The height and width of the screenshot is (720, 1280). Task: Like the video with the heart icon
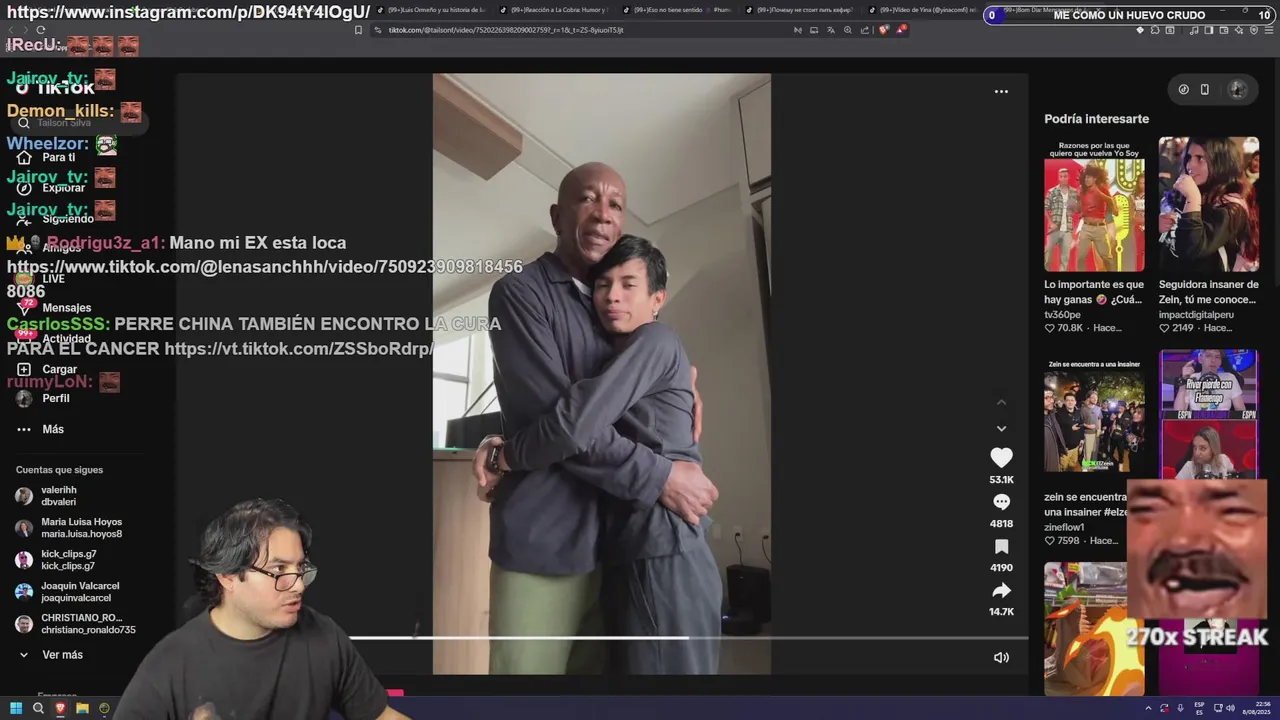pos(1001,457)
